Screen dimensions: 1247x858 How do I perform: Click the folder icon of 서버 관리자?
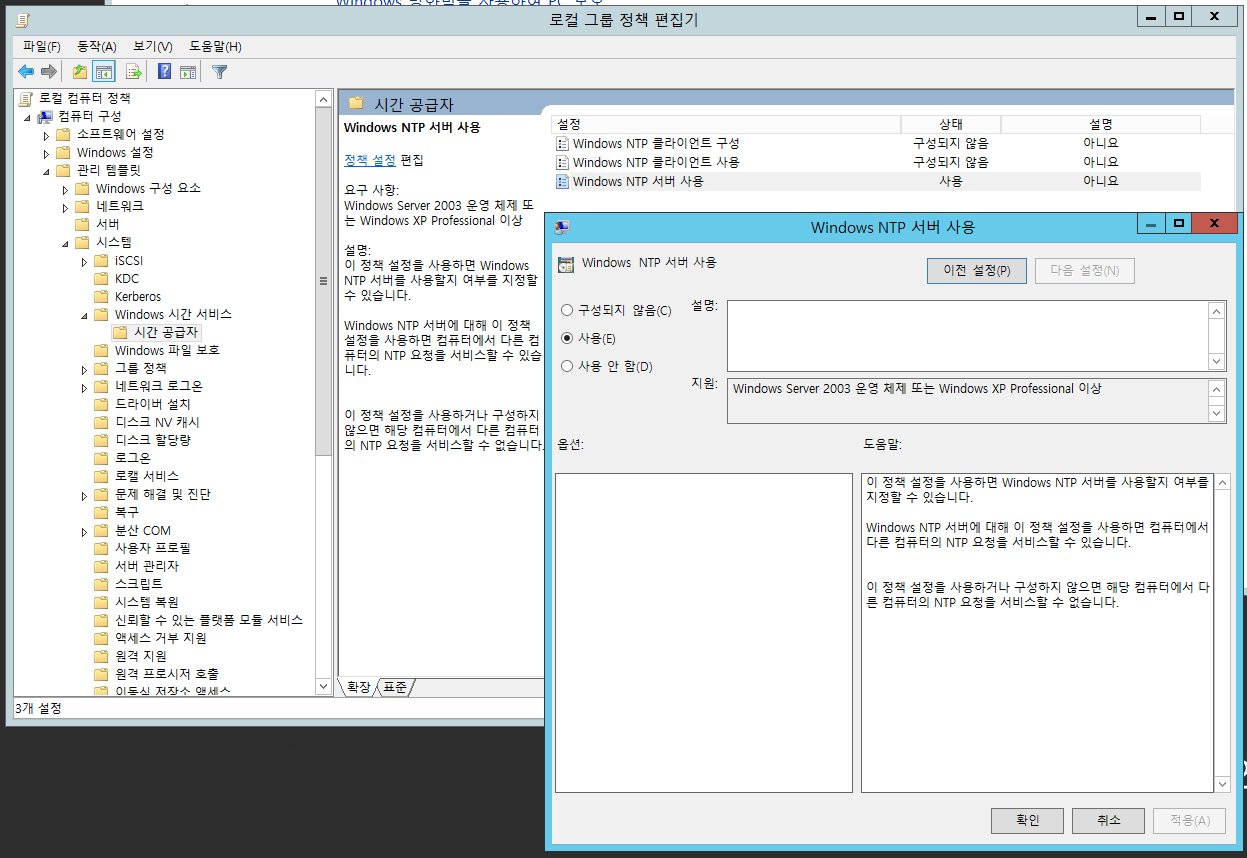tap(101, 566)
